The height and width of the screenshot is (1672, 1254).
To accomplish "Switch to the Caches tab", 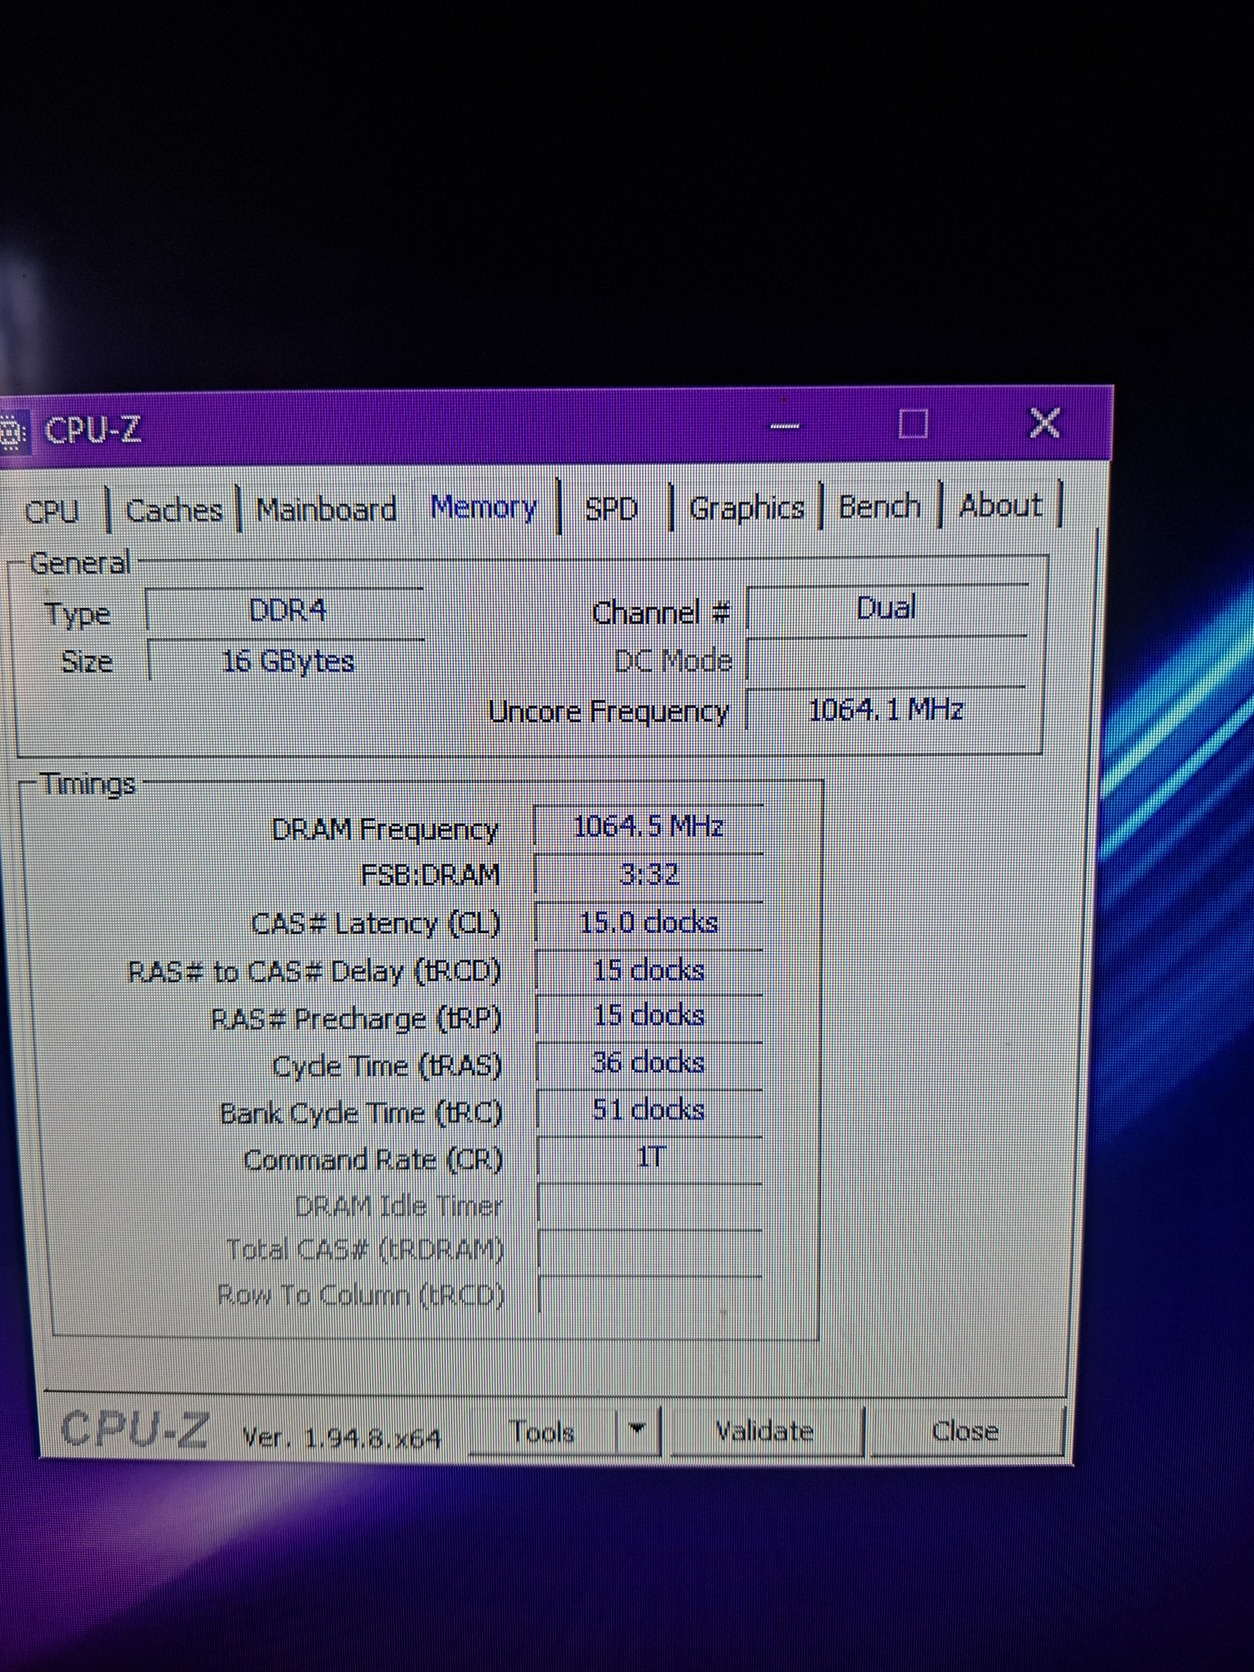I will click(174, 510).
